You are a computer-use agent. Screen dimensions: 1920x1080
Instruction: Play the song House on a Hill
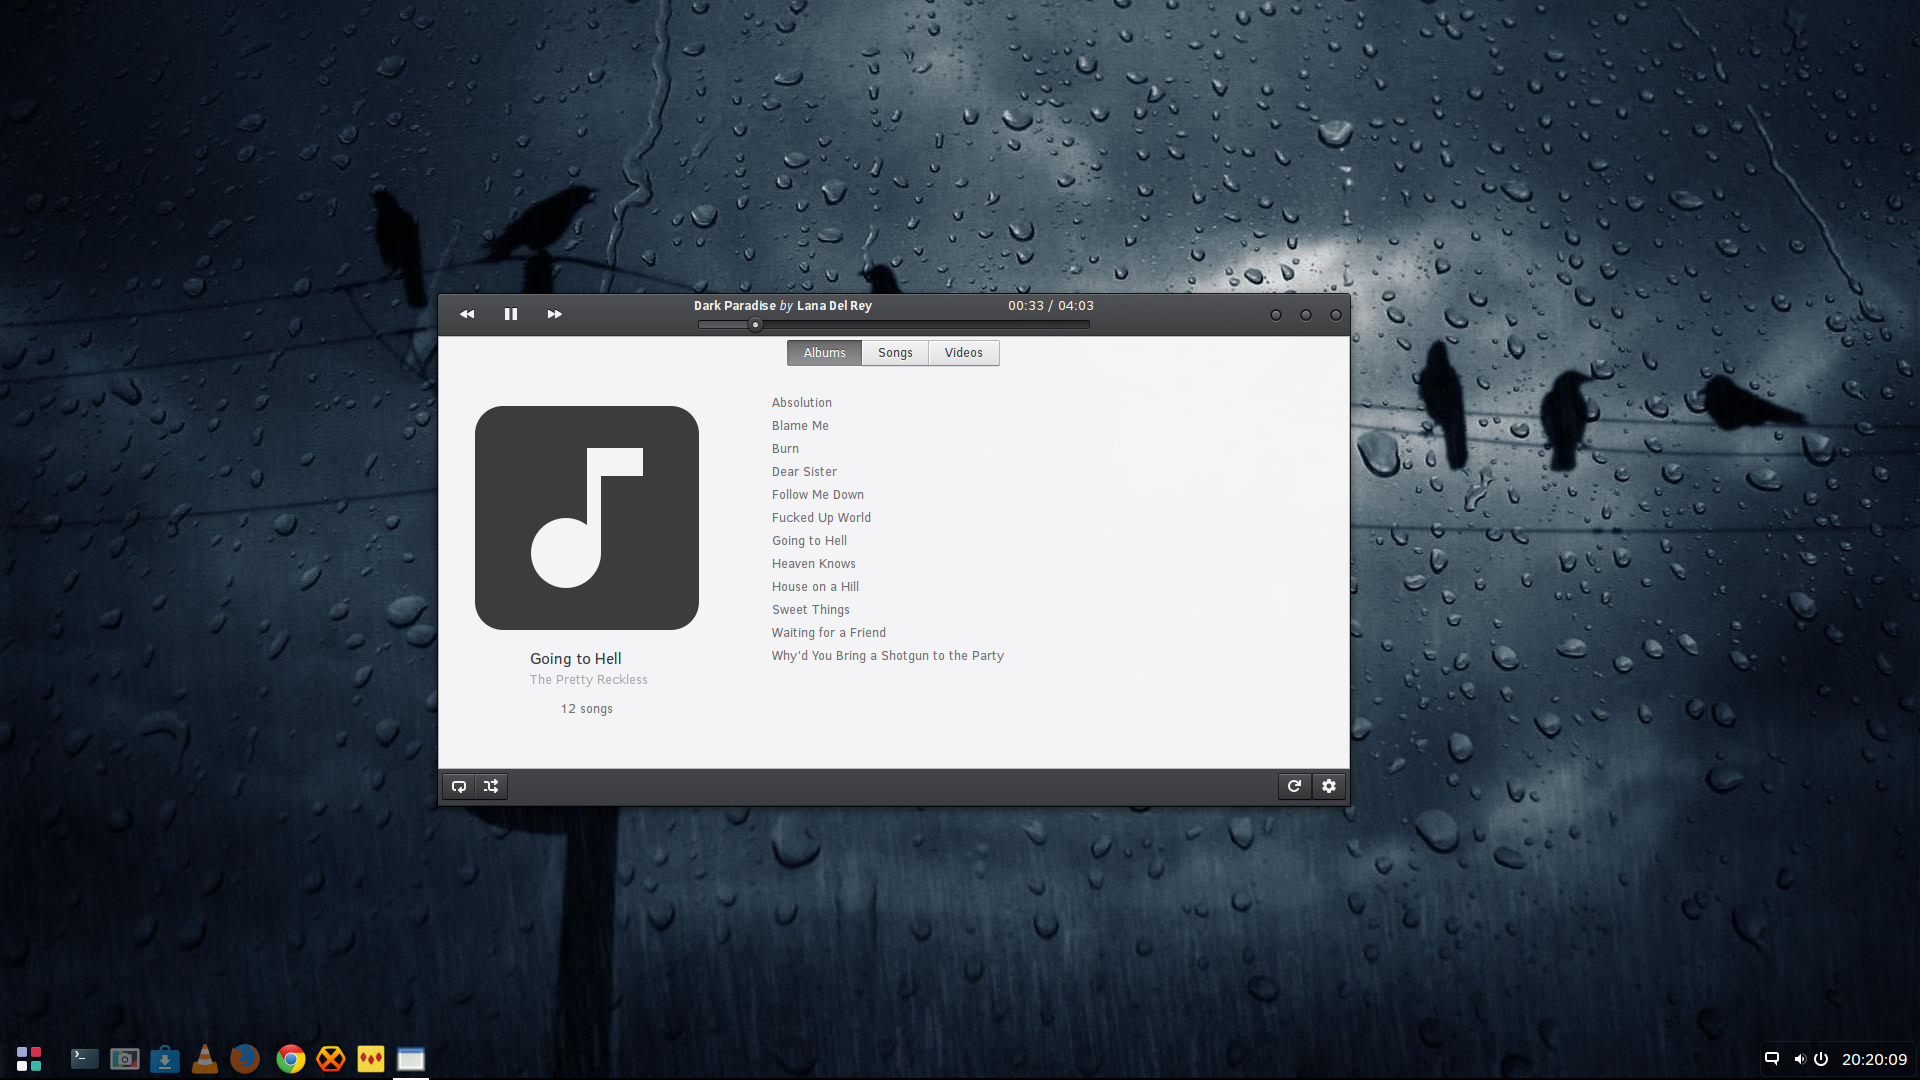pos(815,587)
